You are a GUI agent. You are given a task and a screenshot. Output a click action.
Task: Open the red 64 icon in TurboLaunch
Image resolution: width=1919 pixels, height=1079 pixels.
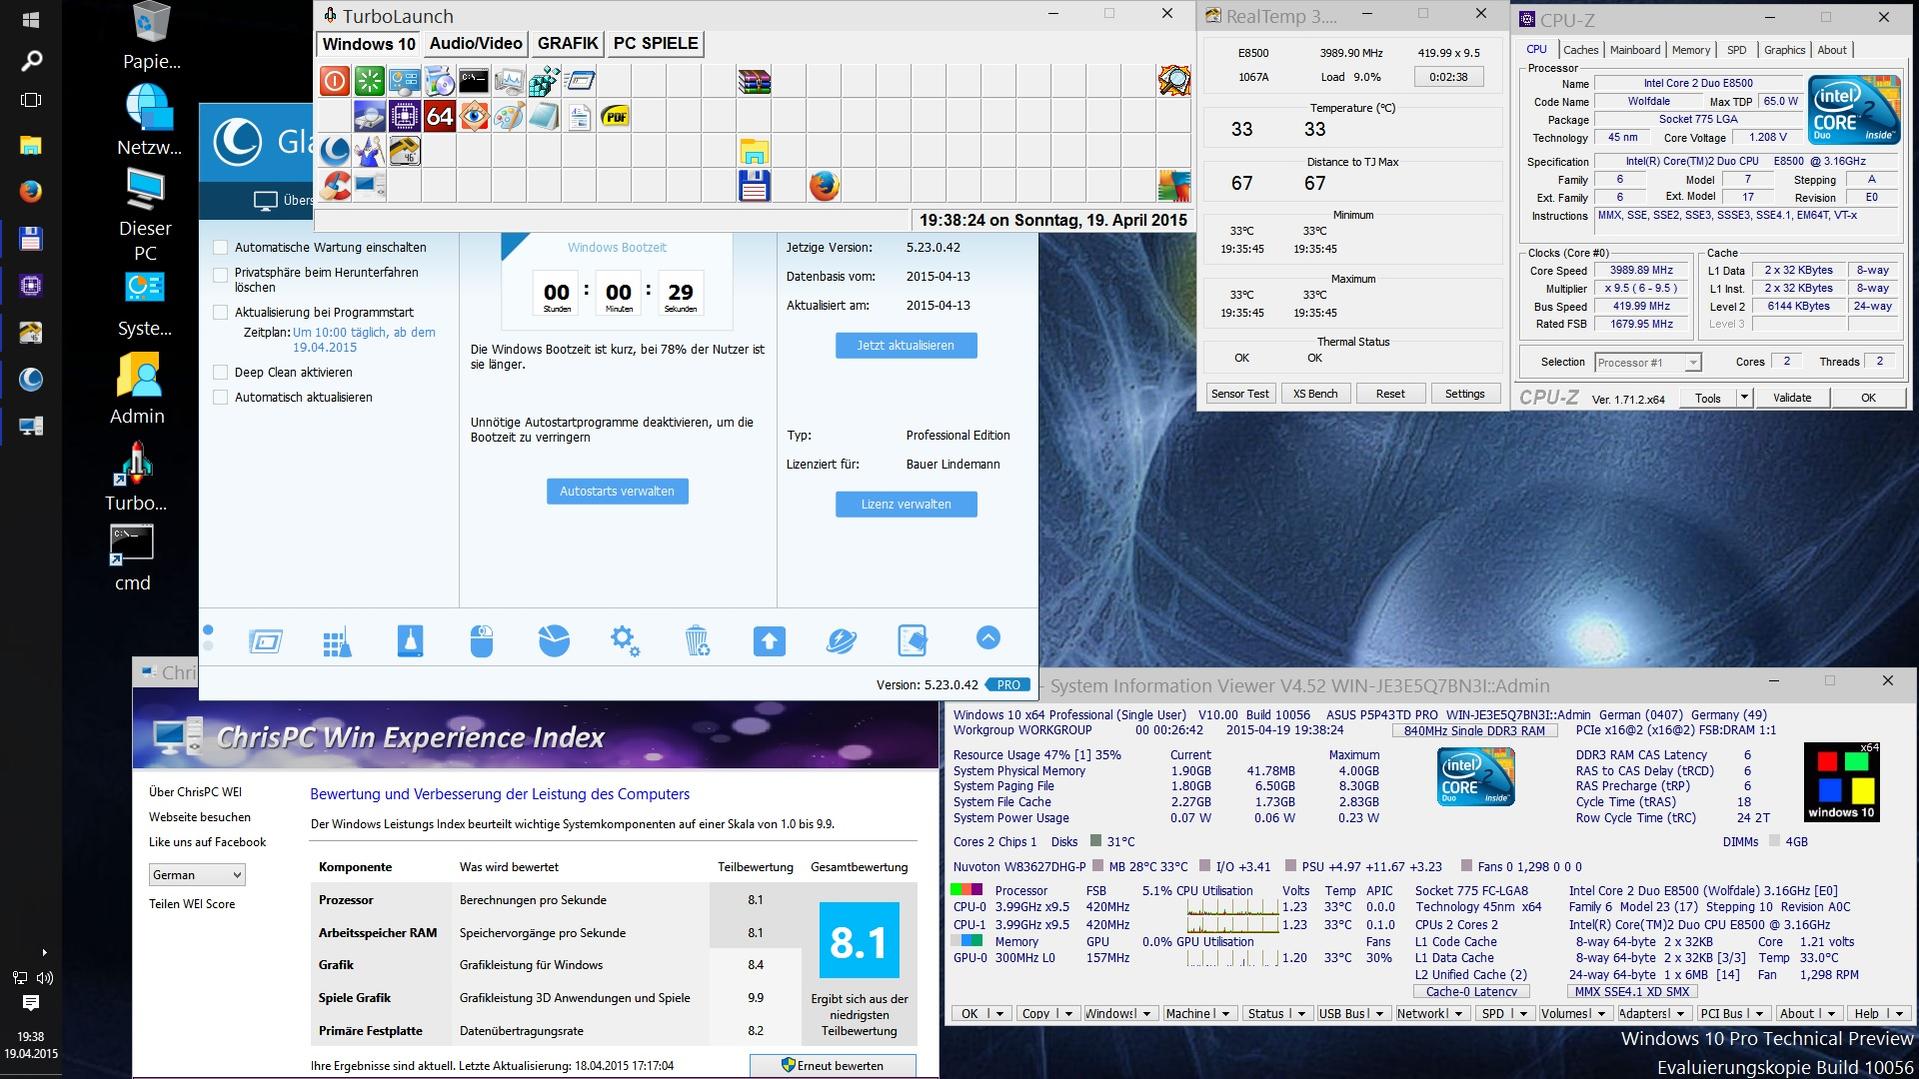tap(439, 116)
